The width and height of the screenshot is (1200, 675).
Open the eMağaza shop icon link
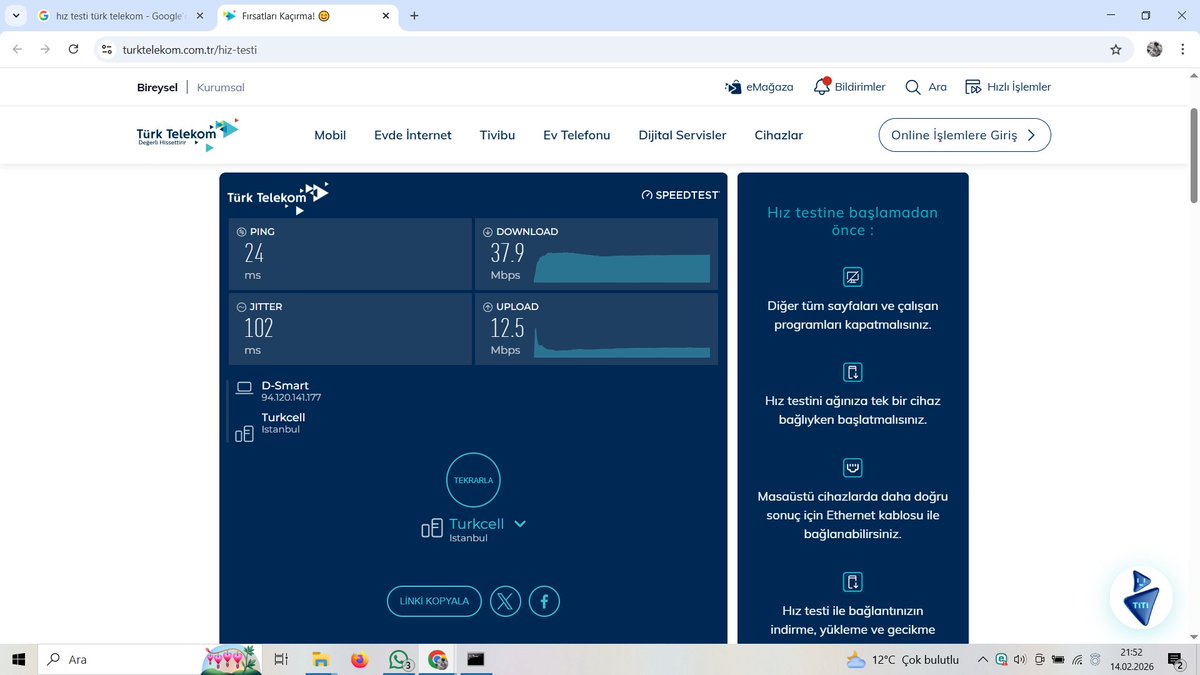coord(758,87)
